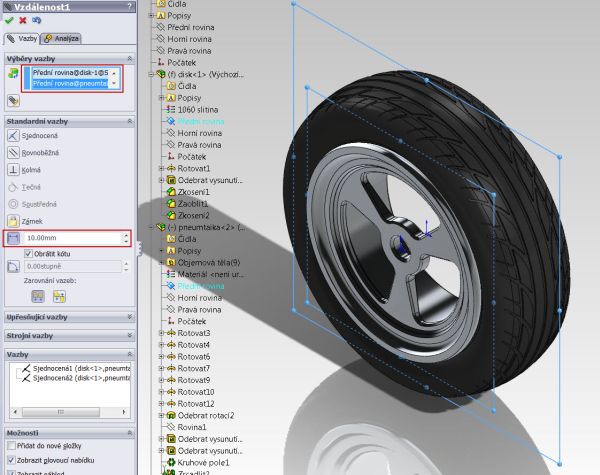This screenshot has height=475, width=600.
Task: Click Zkosení1 feature in the tree
Action: [193, 191]
